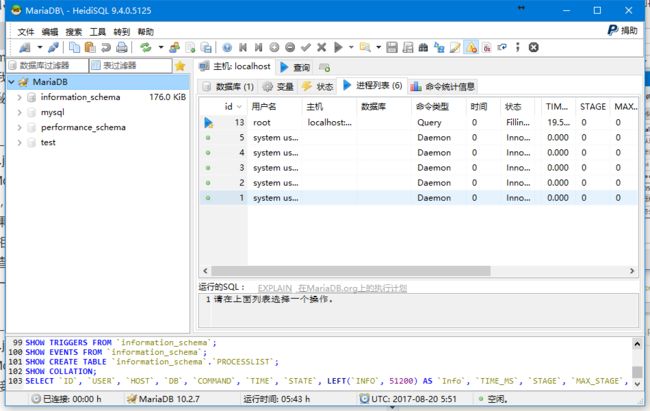Open dropdown arrow beside refresh icon
Screen dimensions: 650x411
point(161,47)
